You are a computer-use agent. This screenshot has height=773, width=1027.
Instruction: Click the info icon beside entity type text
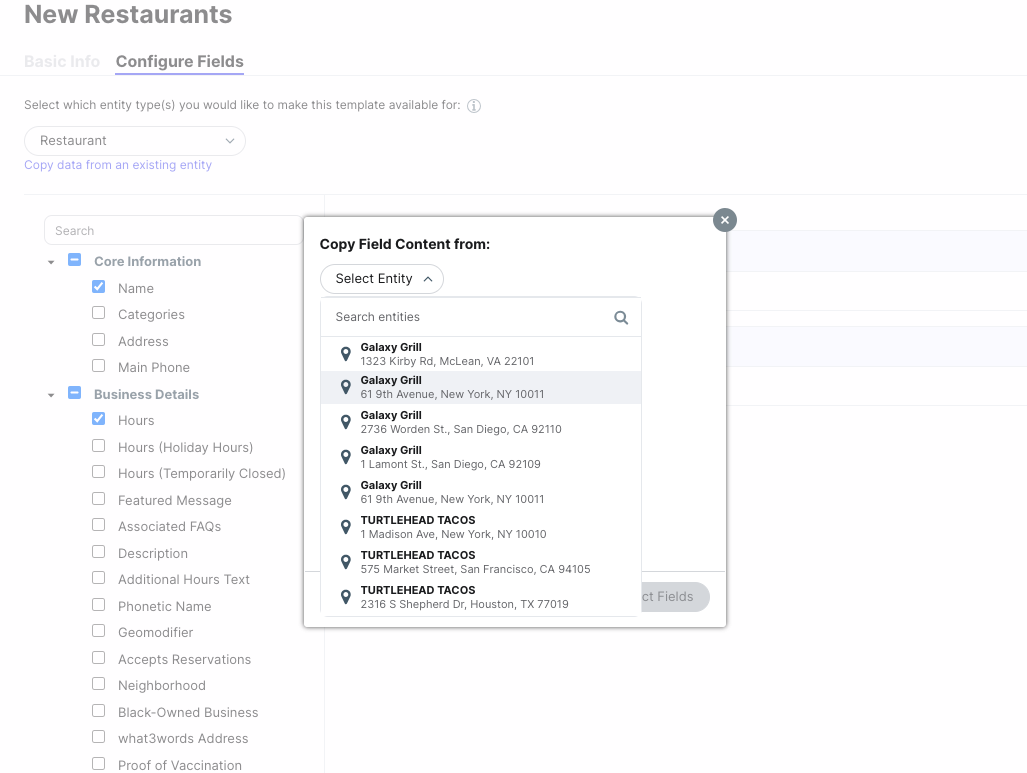pyautogui.click(x=474, y=106)
